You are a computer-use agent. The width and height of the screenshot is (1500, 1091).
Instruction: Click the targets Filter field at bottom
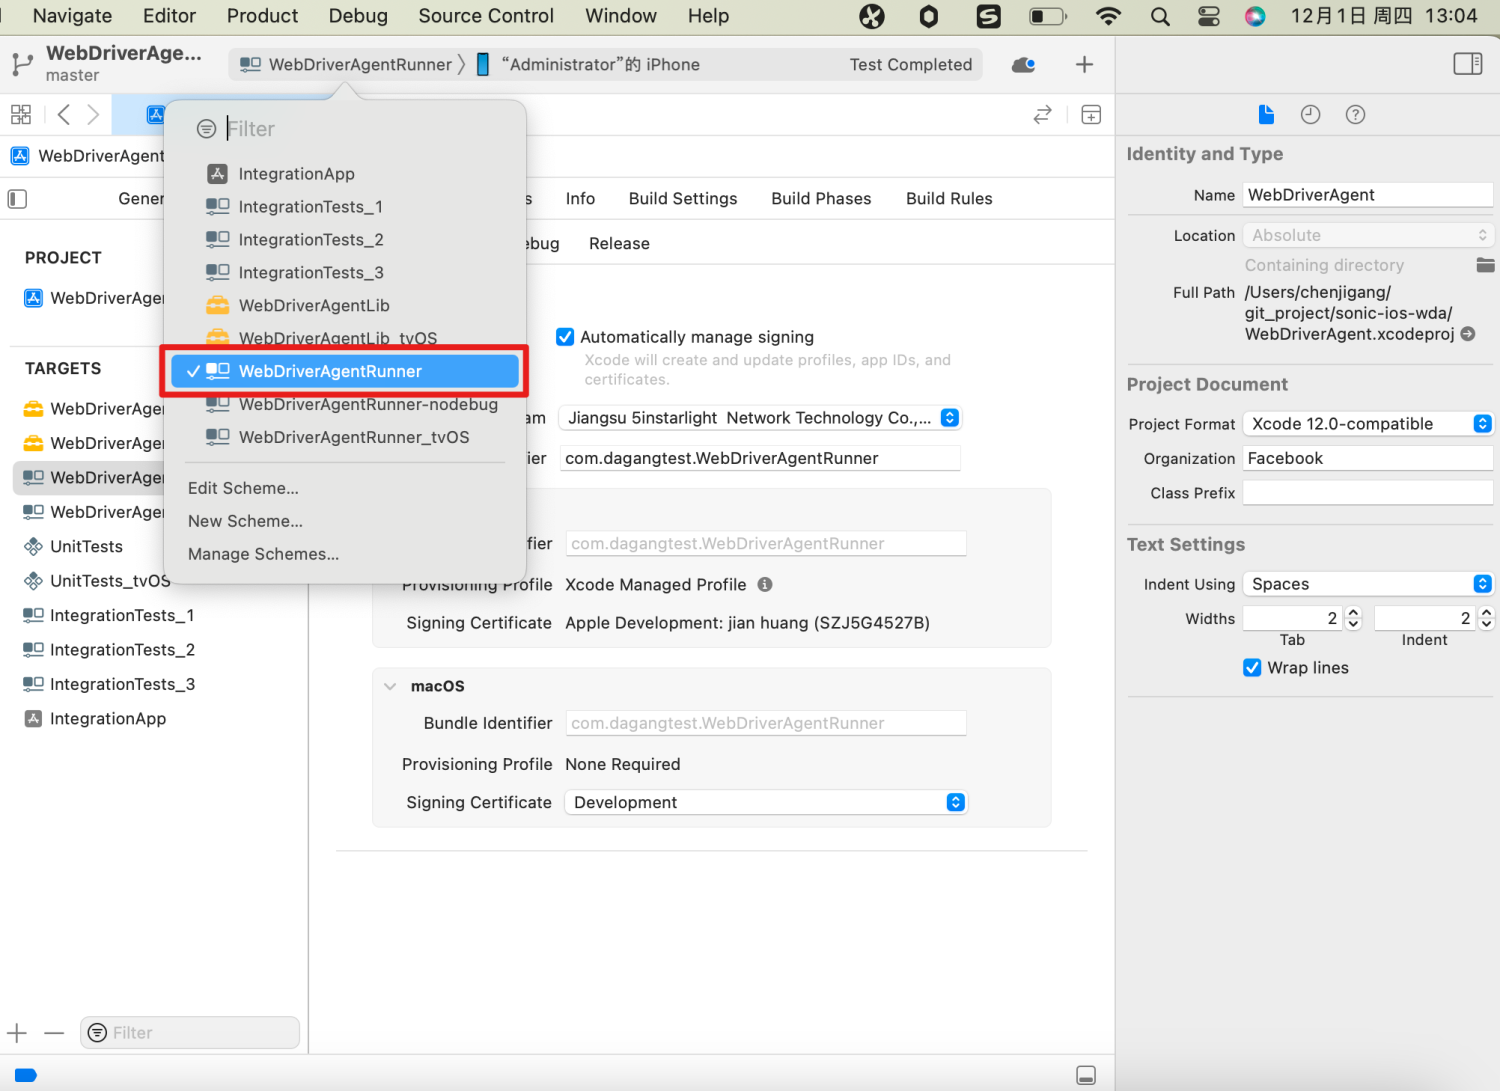pyautogui.click(x=190, y=1033)
